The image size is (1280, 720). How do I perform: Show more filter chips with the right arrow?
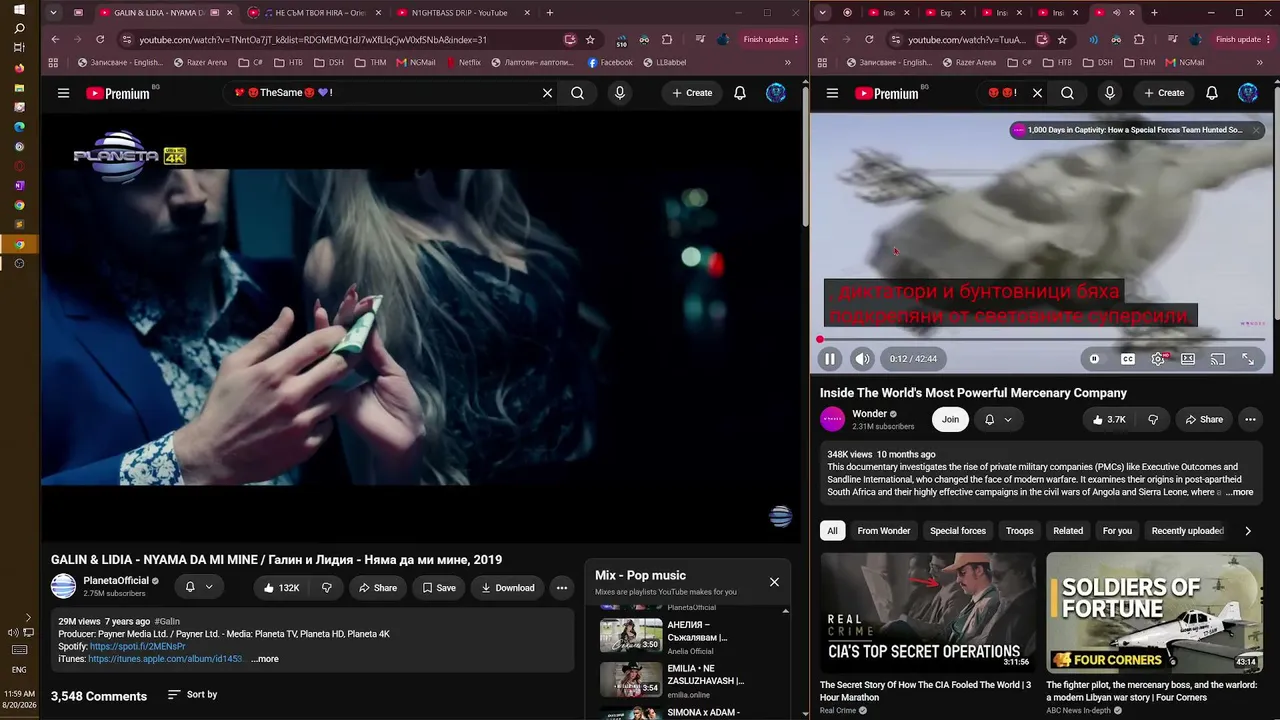1248,531
